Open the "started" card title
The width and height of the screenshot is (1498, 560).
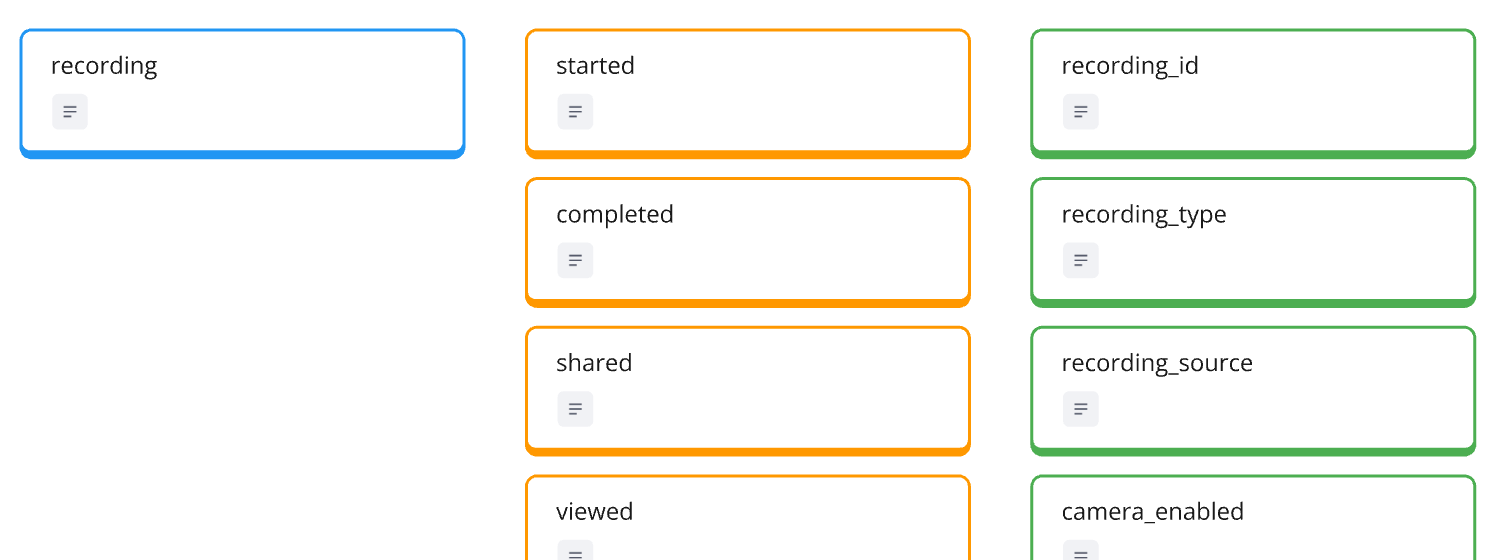click(595, 66)
